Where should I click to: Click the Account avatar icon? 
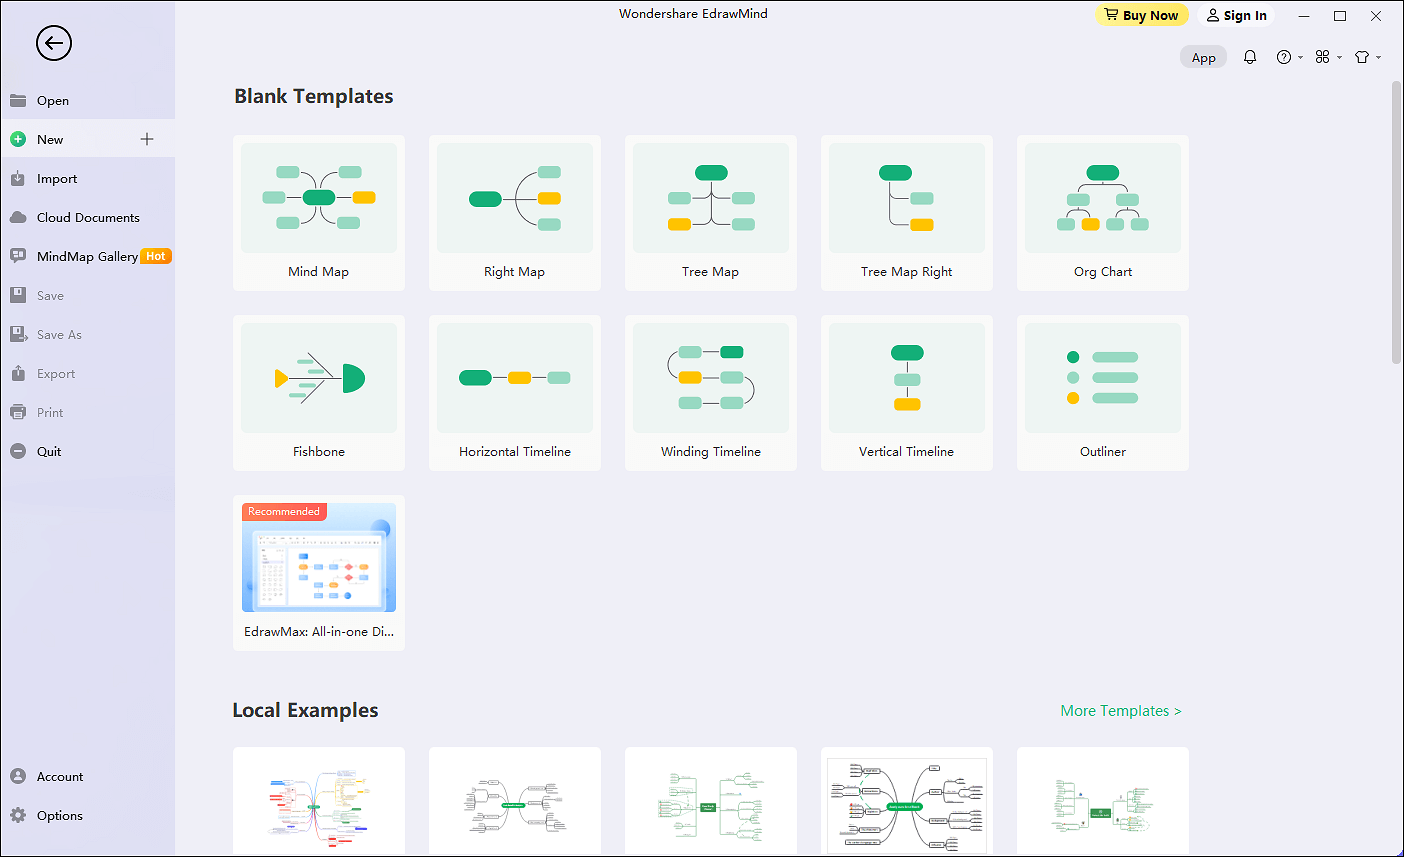18,776
